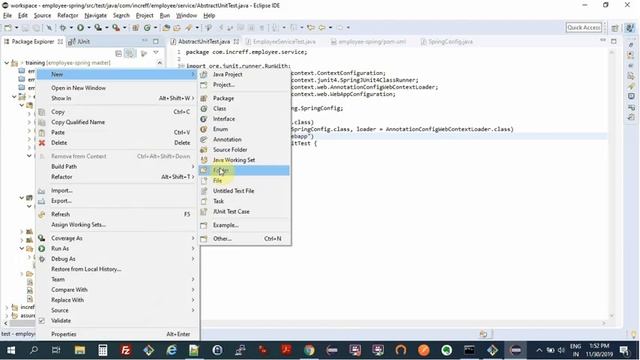640x360 pixels.
Task: Select File in the New submenu
Action: [x=244, y=180]
